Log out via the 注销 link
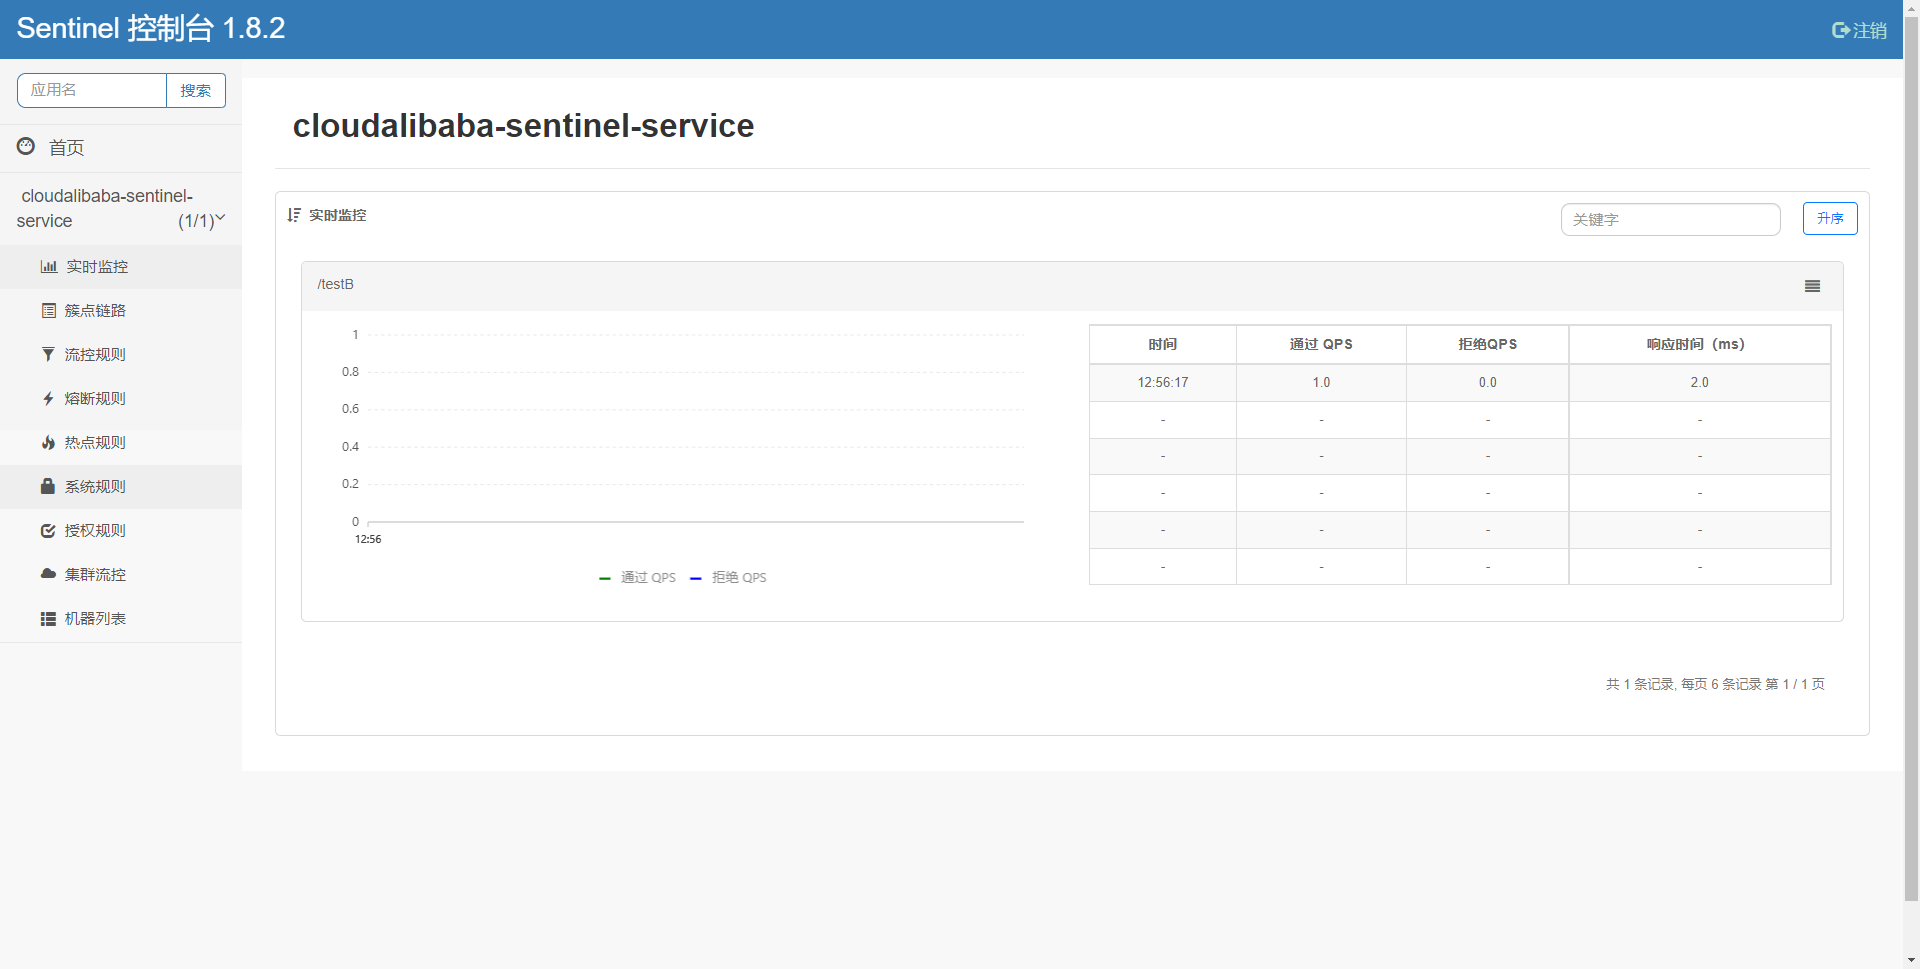 pyautogui.click(x=1859, y=31)
